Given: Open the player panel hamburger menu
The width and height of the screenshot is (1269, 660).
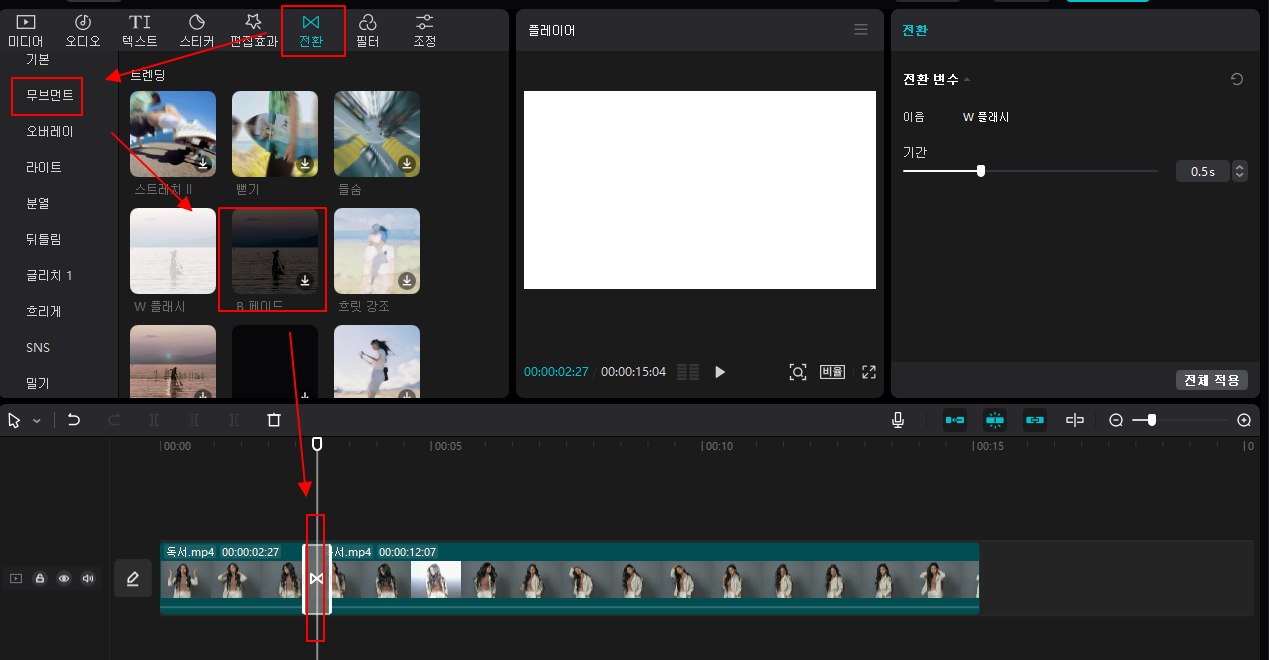Looking at the screenshot, I should (x=861, y=30).
